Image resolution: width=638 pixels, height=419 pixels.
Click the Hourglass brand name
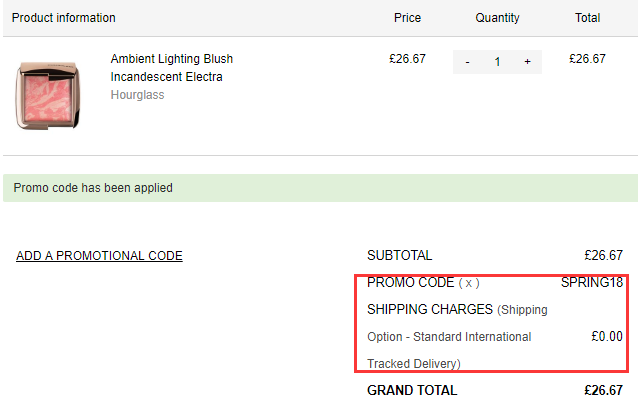(x=137, y=95)
